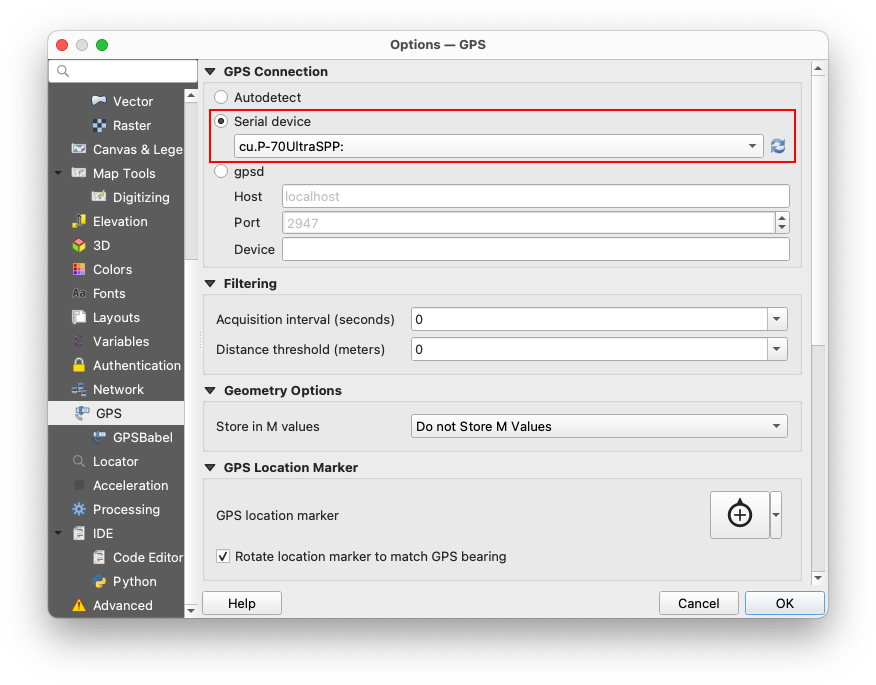Click the Authentication padlock icon

[79, 366]
